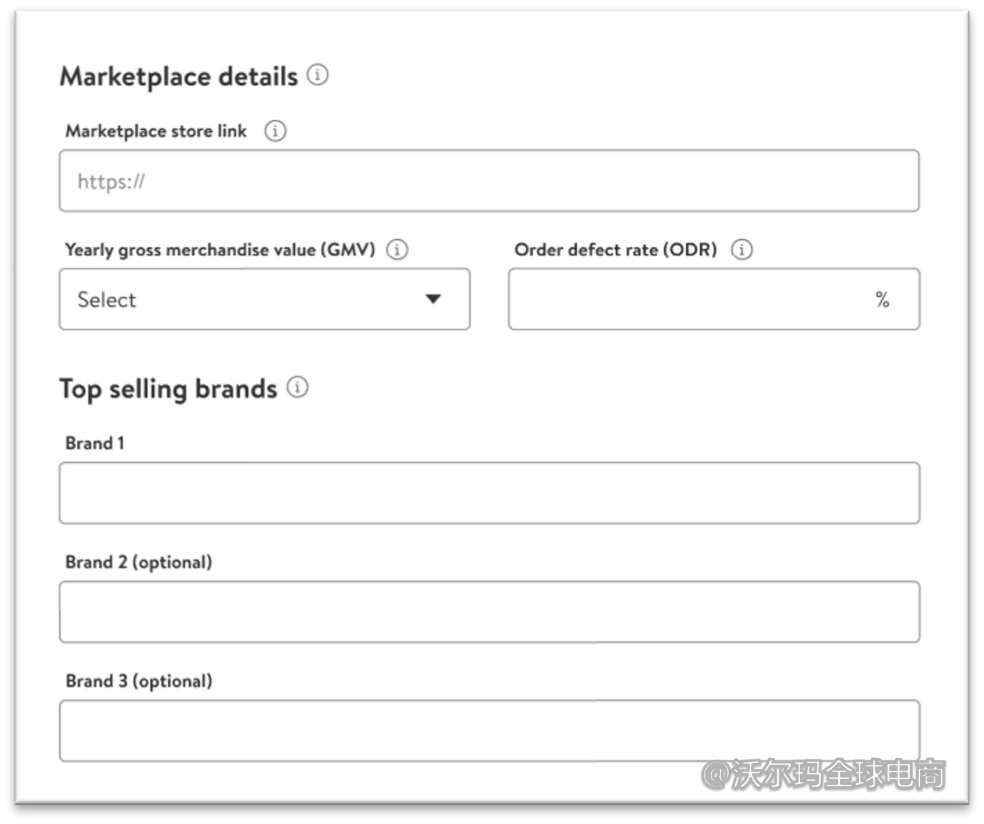
Task: Focus the Brand 3 optional input field
Action: tap(490, 730)
